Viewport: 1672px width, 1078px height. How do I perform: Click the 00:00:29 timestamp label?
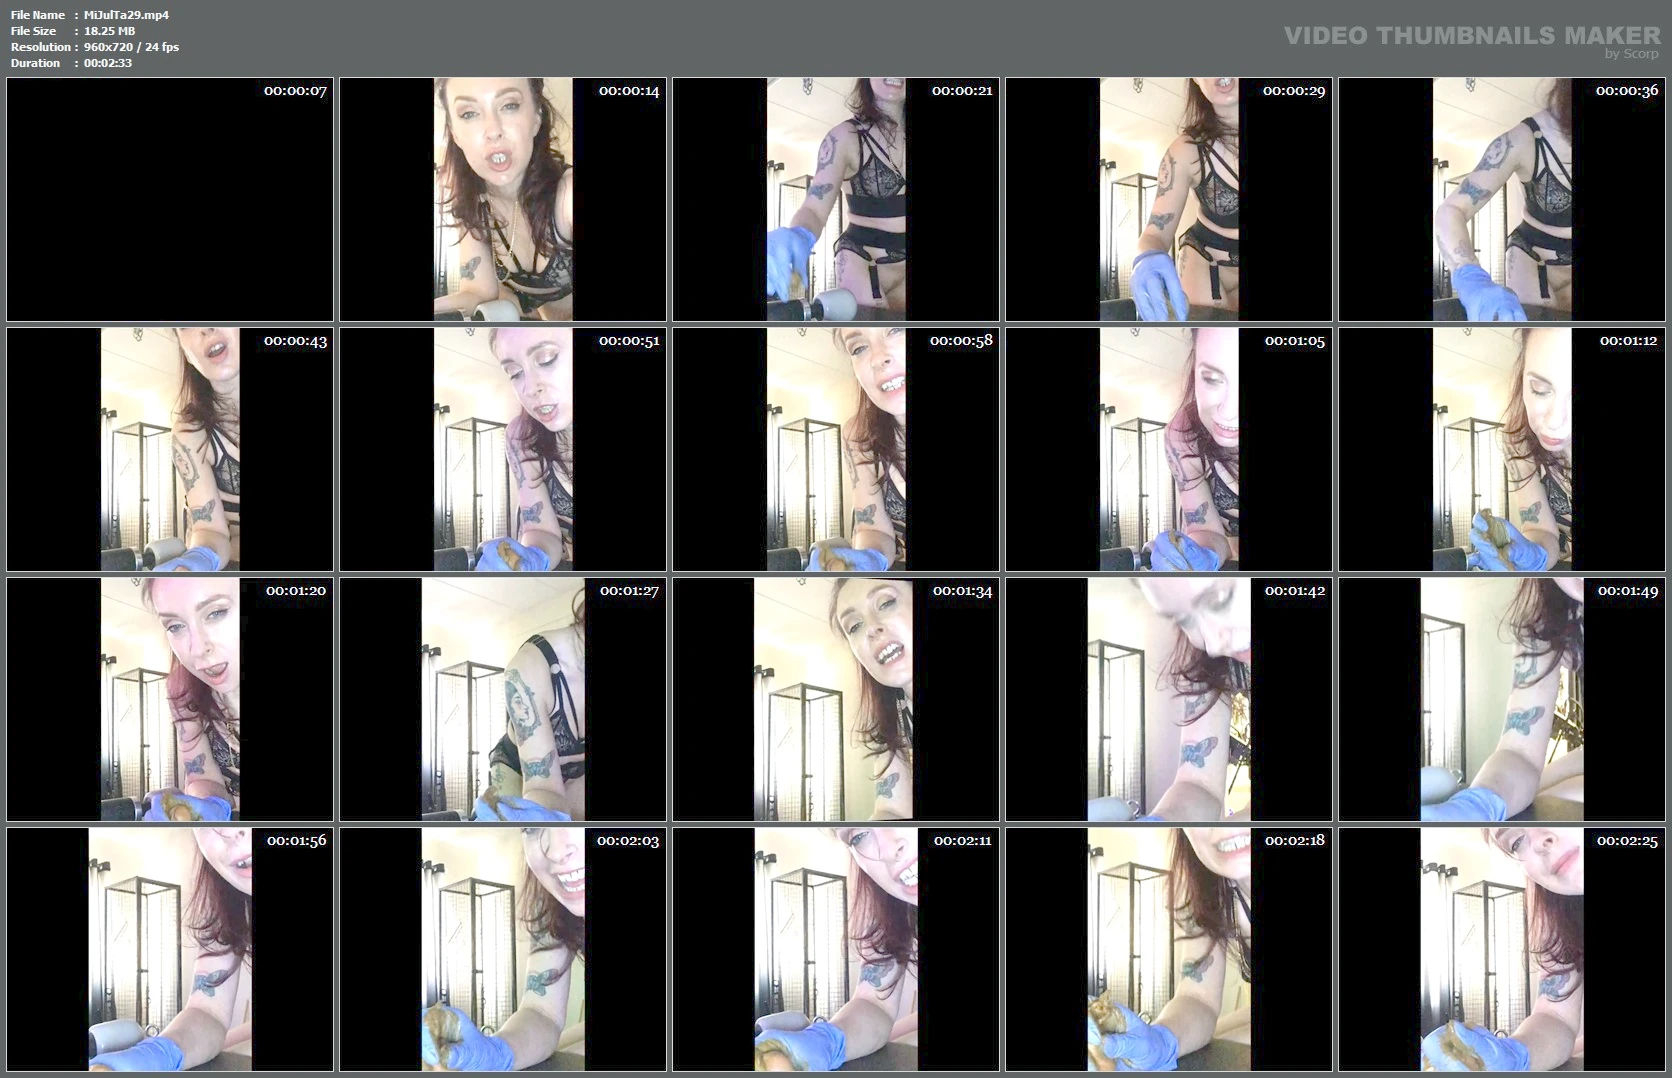1294,91
